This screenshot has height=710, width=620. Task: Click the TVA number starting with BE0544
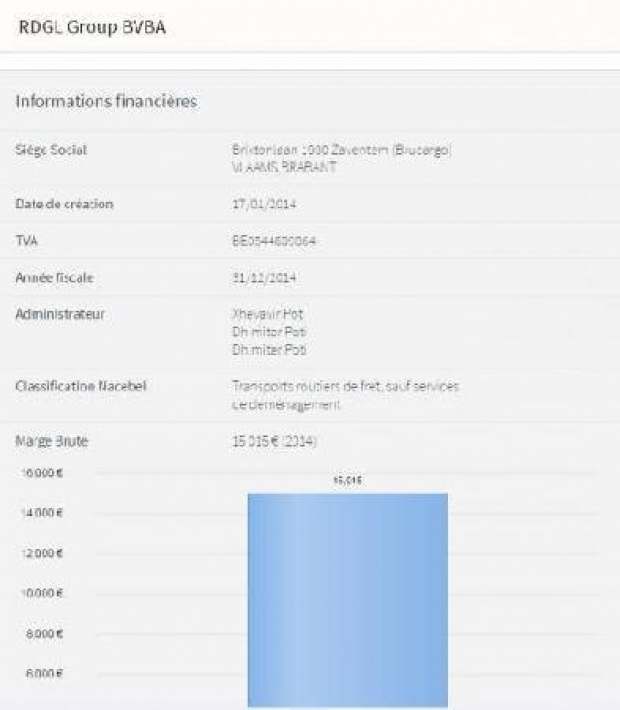(273, 241)
